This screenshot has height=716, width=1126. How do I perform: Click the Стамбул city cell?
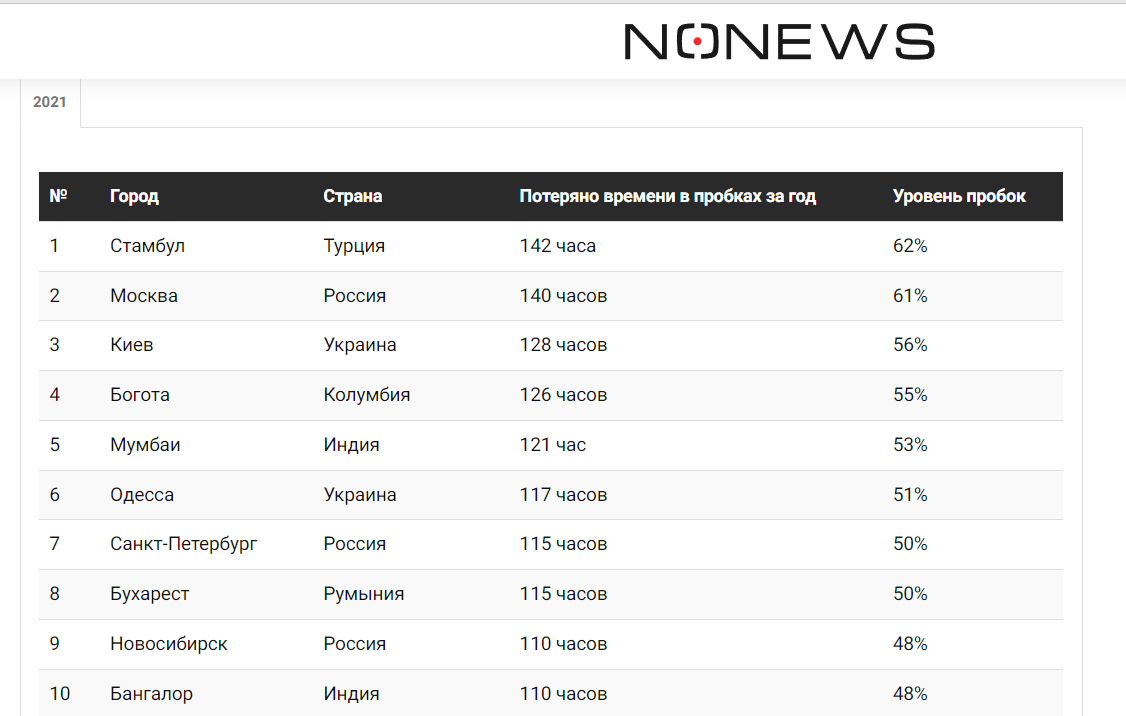click(x=147, y=246)
